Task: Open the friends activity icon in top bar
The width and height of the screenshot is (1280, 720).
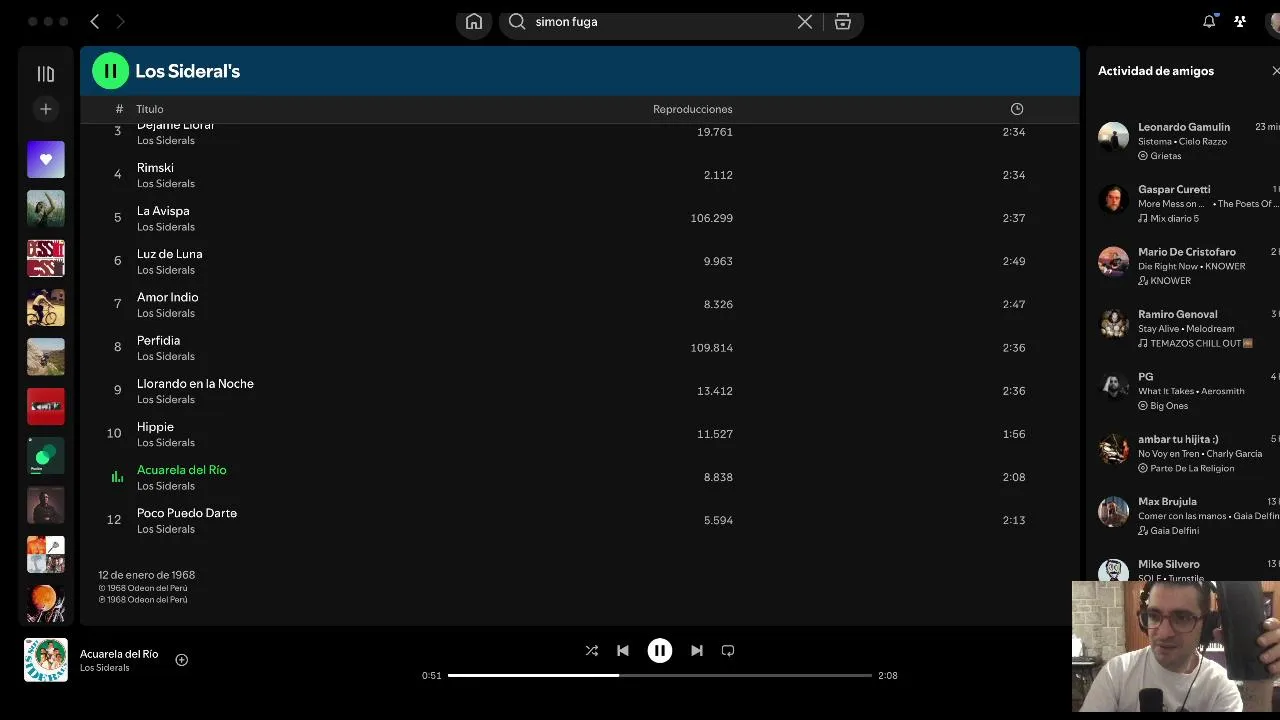Action: pos(1240,21)
